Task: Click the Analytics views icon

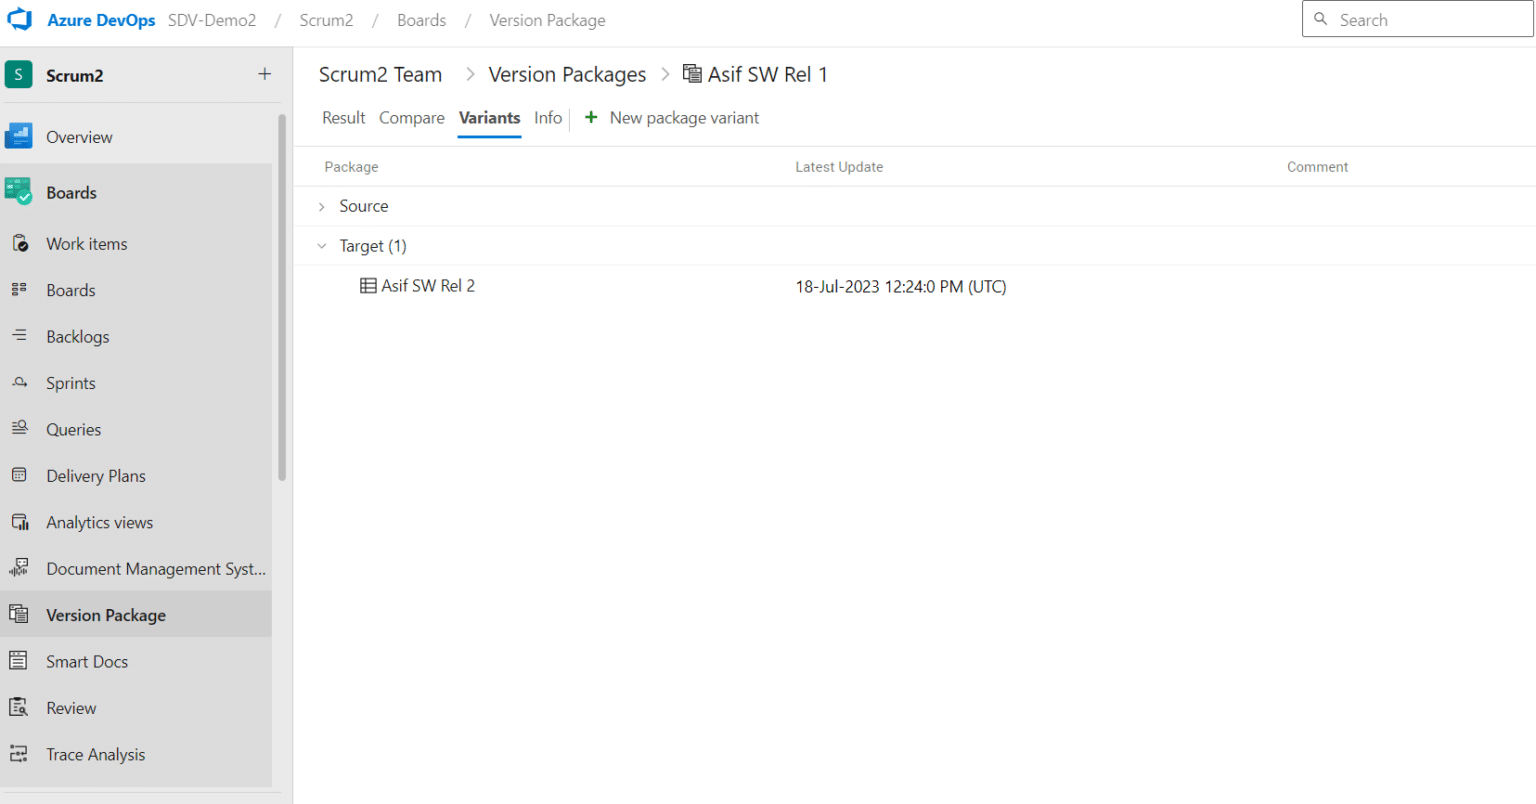Action: 19,522
